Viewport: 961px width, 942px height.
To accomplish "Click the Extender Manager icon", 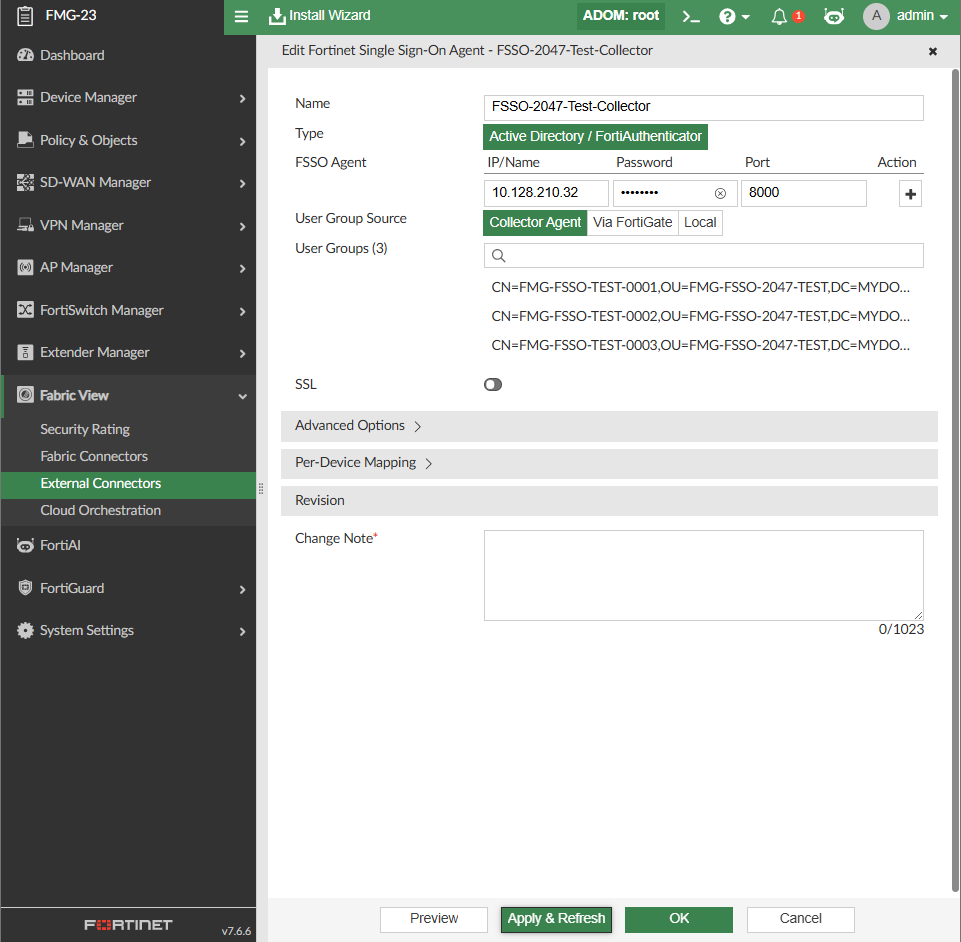I will pos(25,352).
